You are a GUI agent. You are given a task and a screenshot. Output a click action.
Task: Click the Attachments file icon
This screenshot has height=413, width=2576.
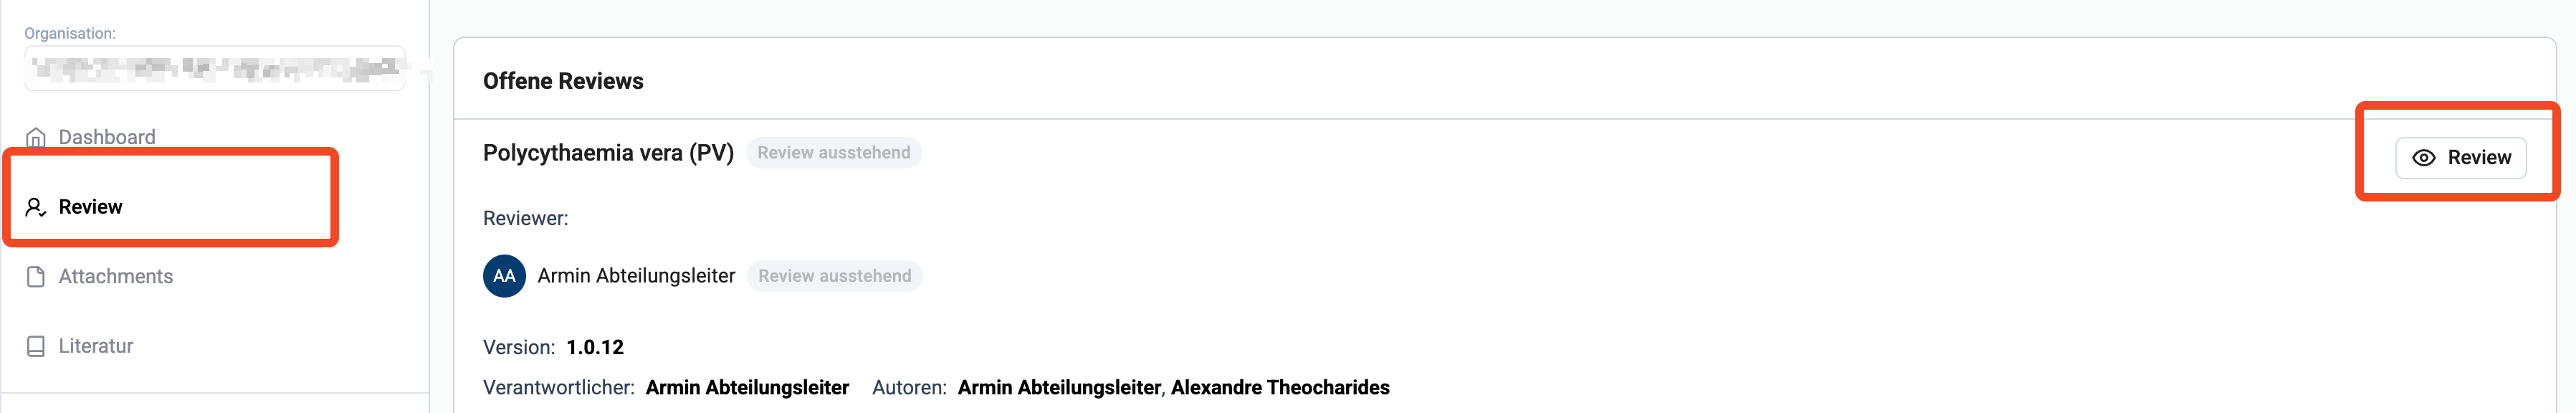[36, 277]
